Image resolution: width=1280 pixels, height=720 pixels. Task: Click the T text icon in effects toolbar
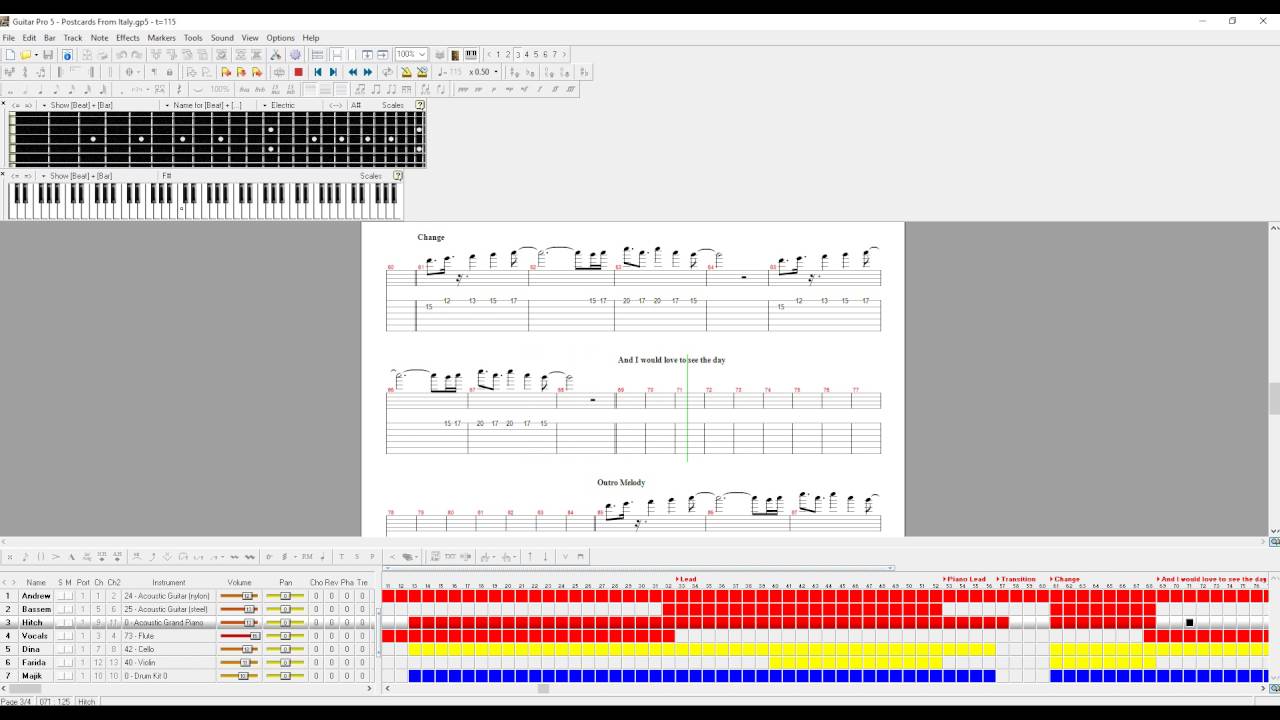(341, 557)
